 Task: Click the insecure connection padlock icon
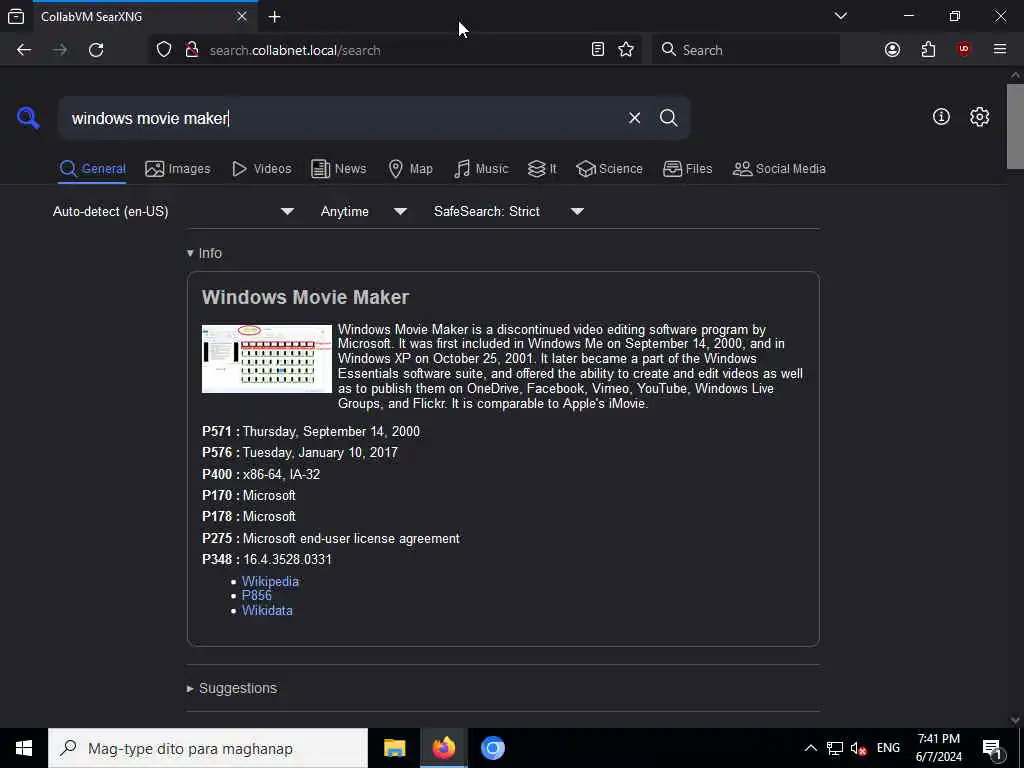tap(191, 50)
